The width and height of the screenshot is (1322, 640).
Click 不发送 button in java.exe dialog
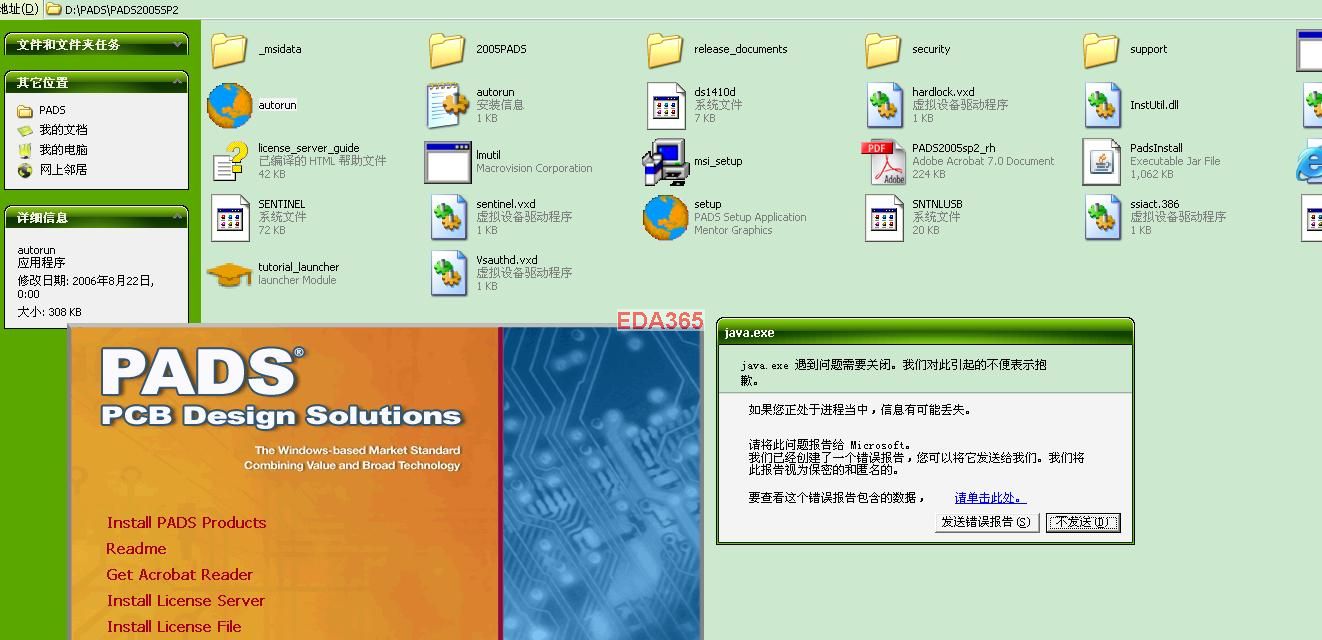point(1083,522)
